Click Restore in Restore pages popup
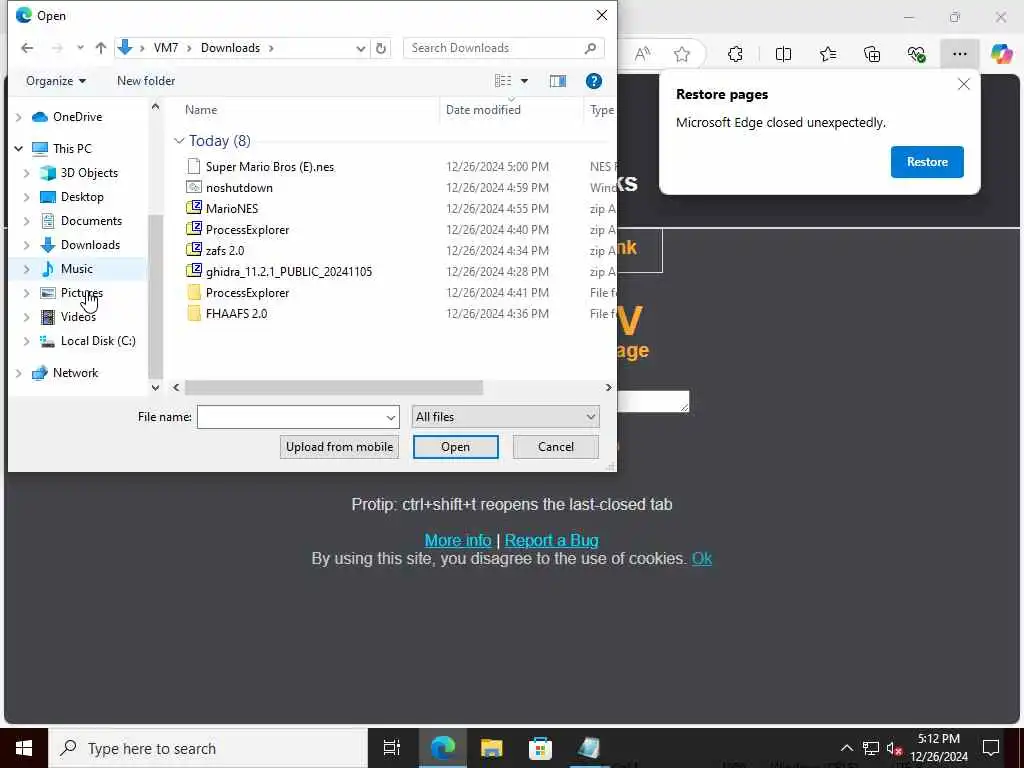Screen dimensions: 1024x768 click(927, 162)
